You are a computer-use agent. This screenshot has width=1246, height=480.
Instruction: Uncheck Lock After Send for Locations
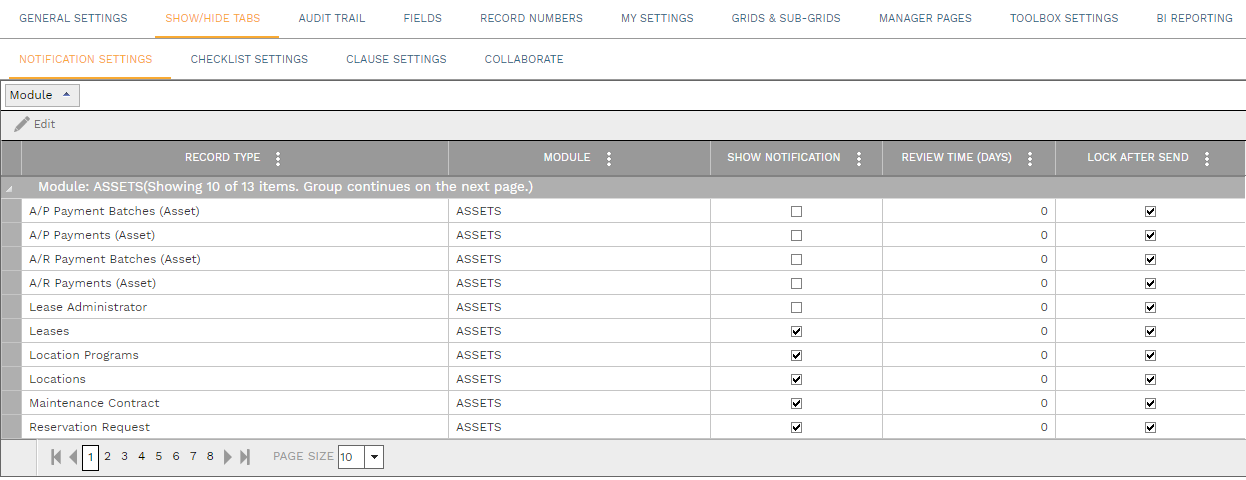coord(1150,379)
